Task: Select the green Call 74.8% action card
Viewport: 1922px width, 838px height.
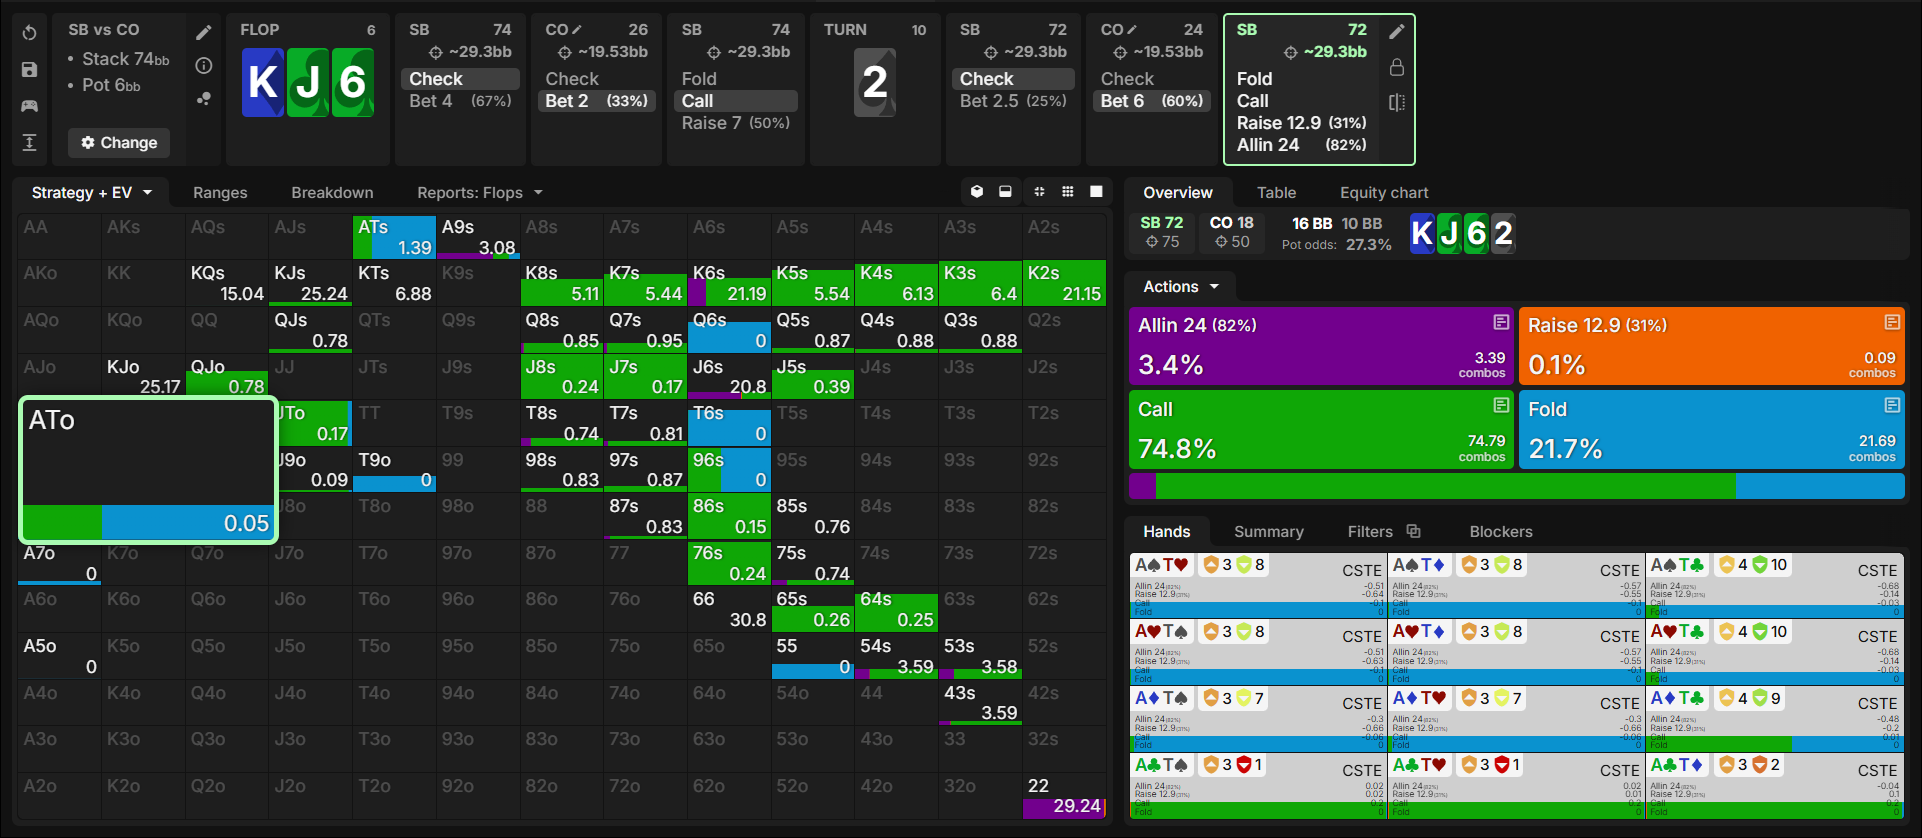Action: coord(1320,429)
